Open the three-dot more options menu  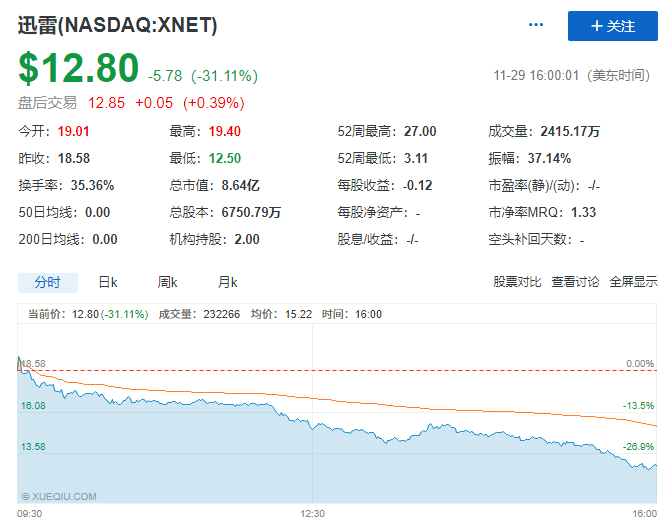coord(537,25)
